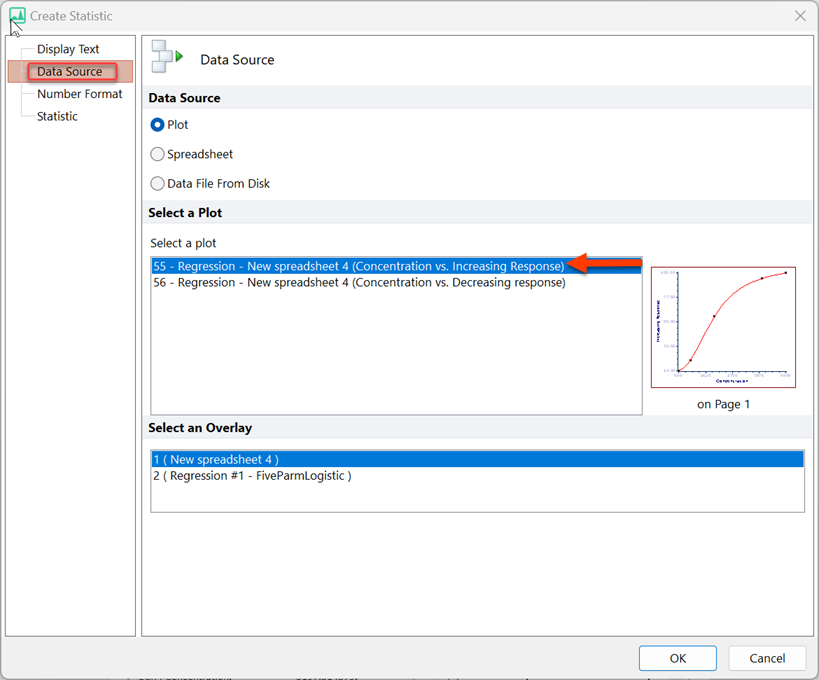Choose overlay 2 Regression #1 FiveParmLogistic
The height and width of the screenshot is (680, 819).
coord(252,476)
